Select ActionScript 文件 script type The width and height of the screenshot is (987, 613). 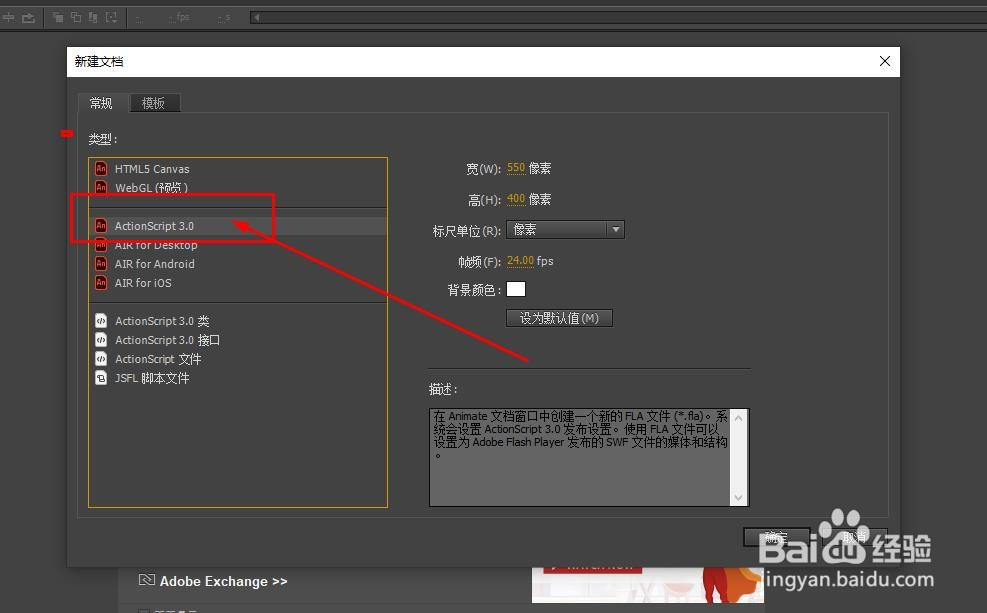tap(238, 359)
